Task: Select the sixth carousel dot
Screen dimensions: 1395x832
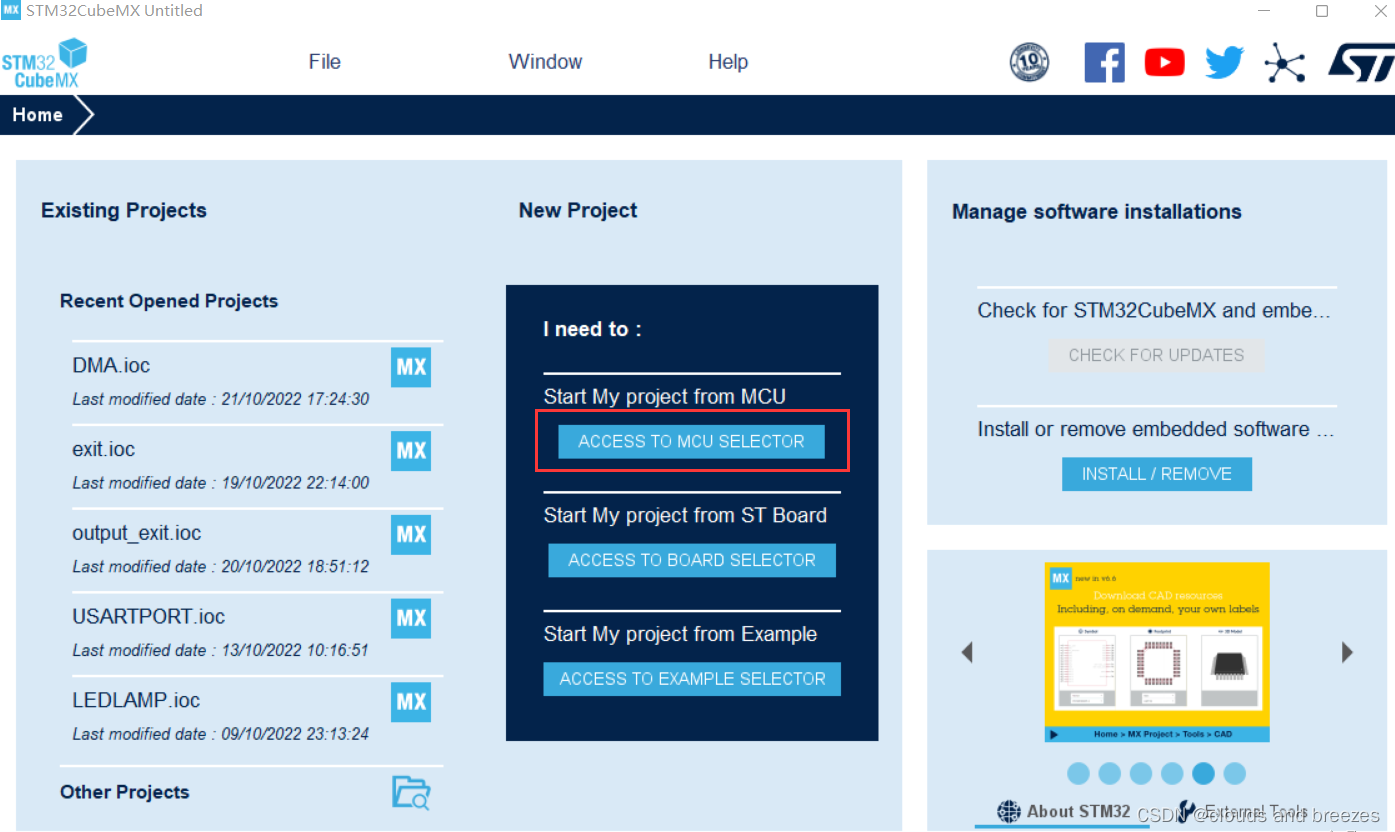Action: tap(1235, 773)
